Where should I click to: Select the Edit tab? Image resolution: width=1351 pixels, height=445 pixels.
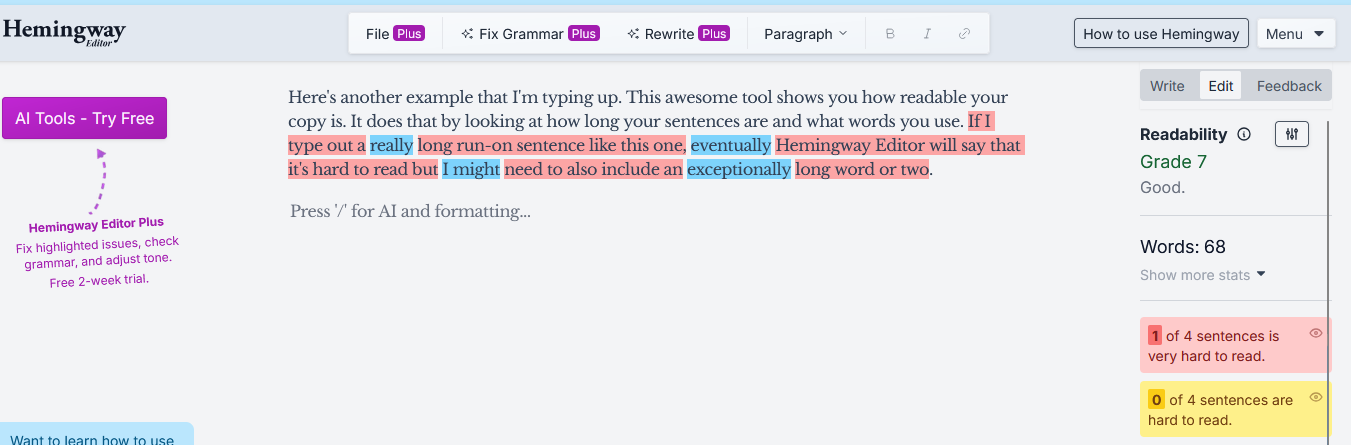1221,86
